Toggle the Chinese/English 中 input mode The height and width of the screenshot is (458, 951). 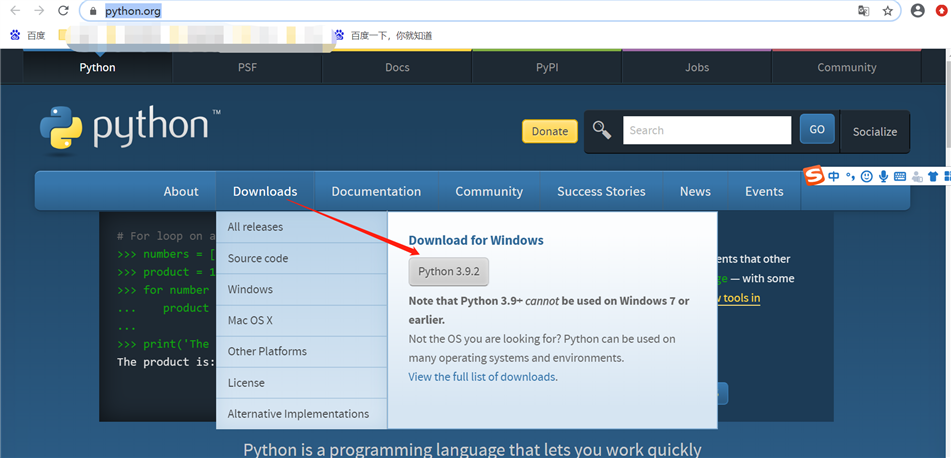coord(834,177)
